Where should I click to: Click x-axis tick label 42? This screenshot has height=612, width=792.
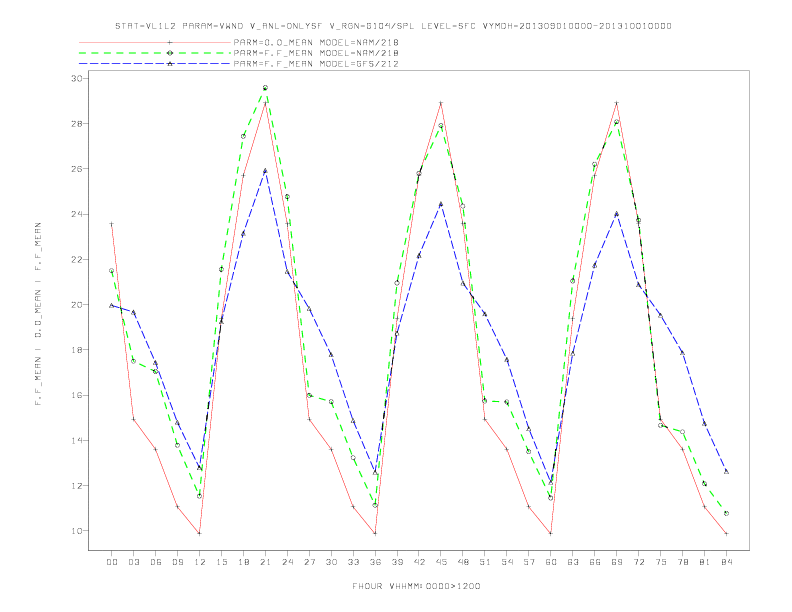[419, 562]
